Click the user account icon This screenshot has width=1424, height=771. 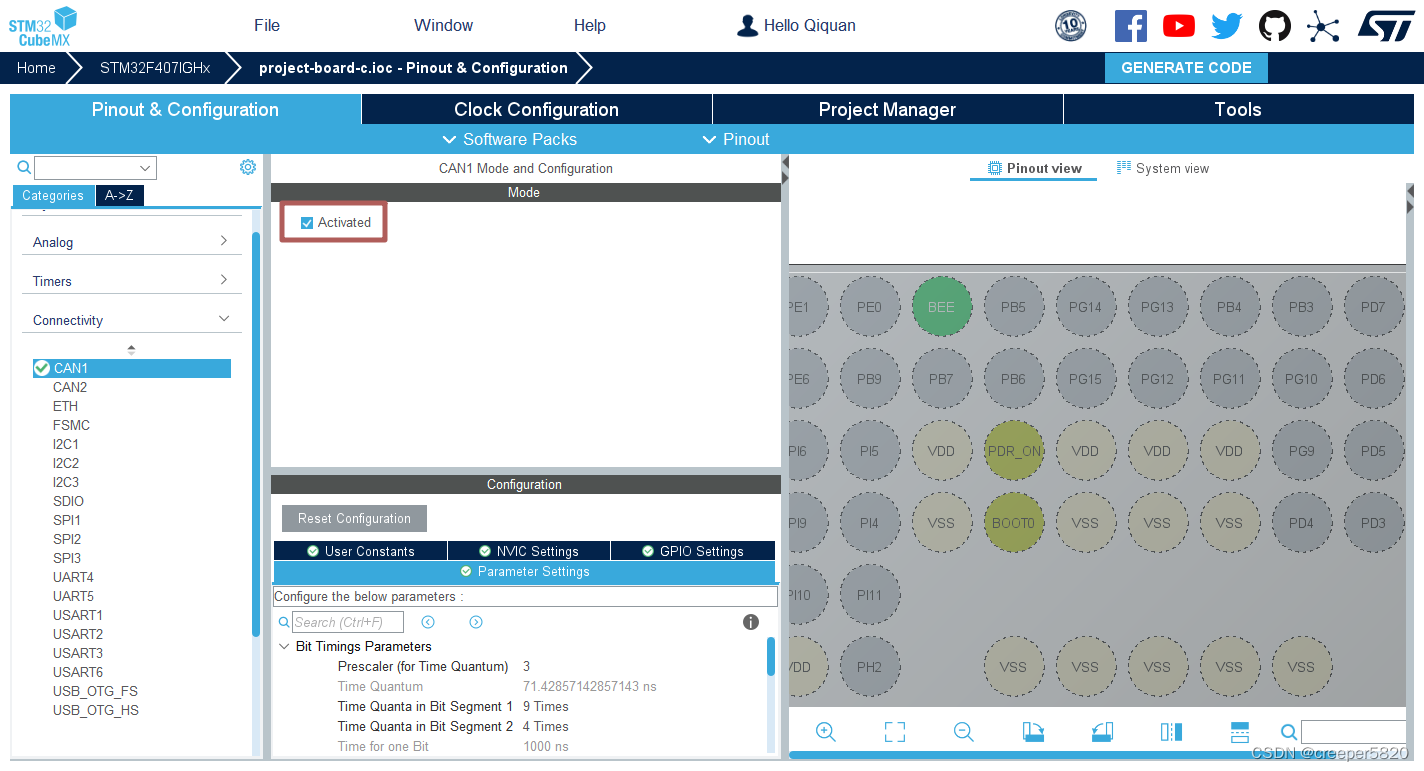(747, 26)
